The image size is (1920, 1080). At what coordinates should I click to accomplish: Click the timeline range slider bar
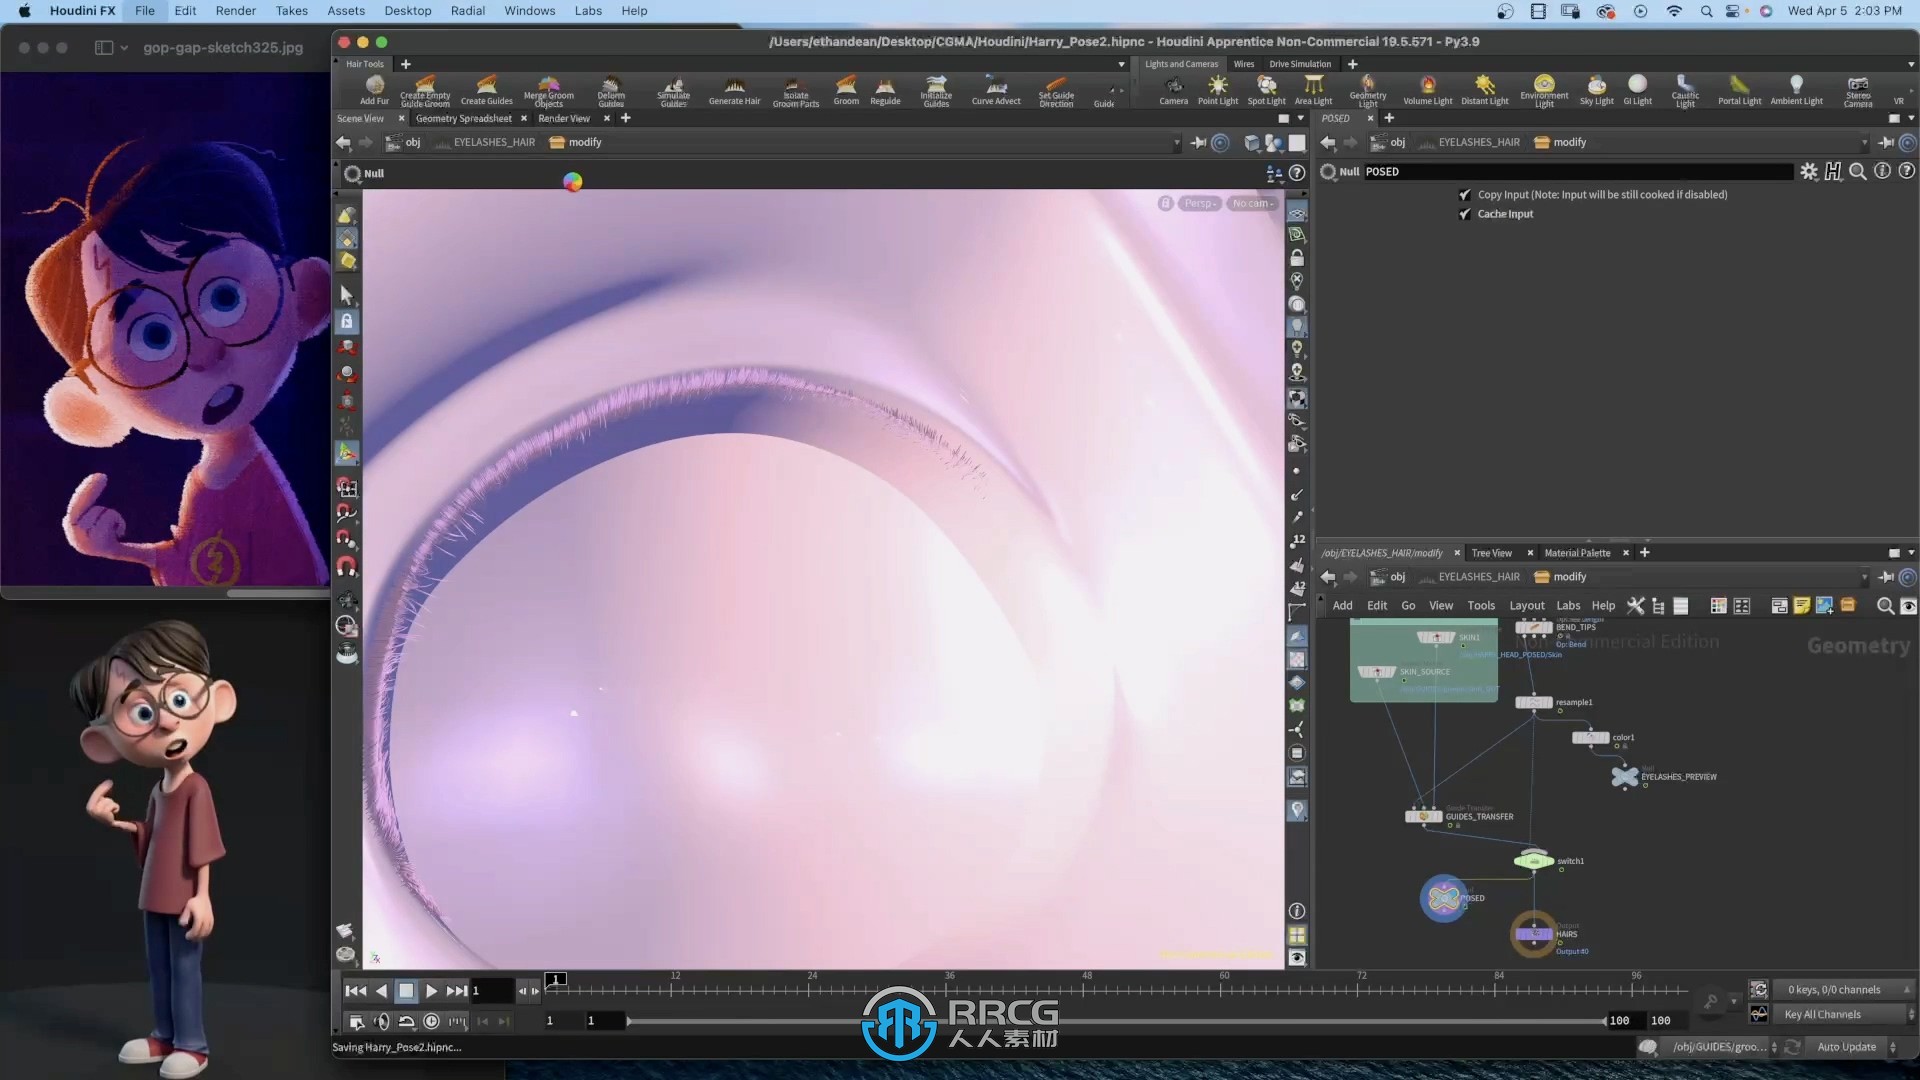click(x=1115, y=1021)
